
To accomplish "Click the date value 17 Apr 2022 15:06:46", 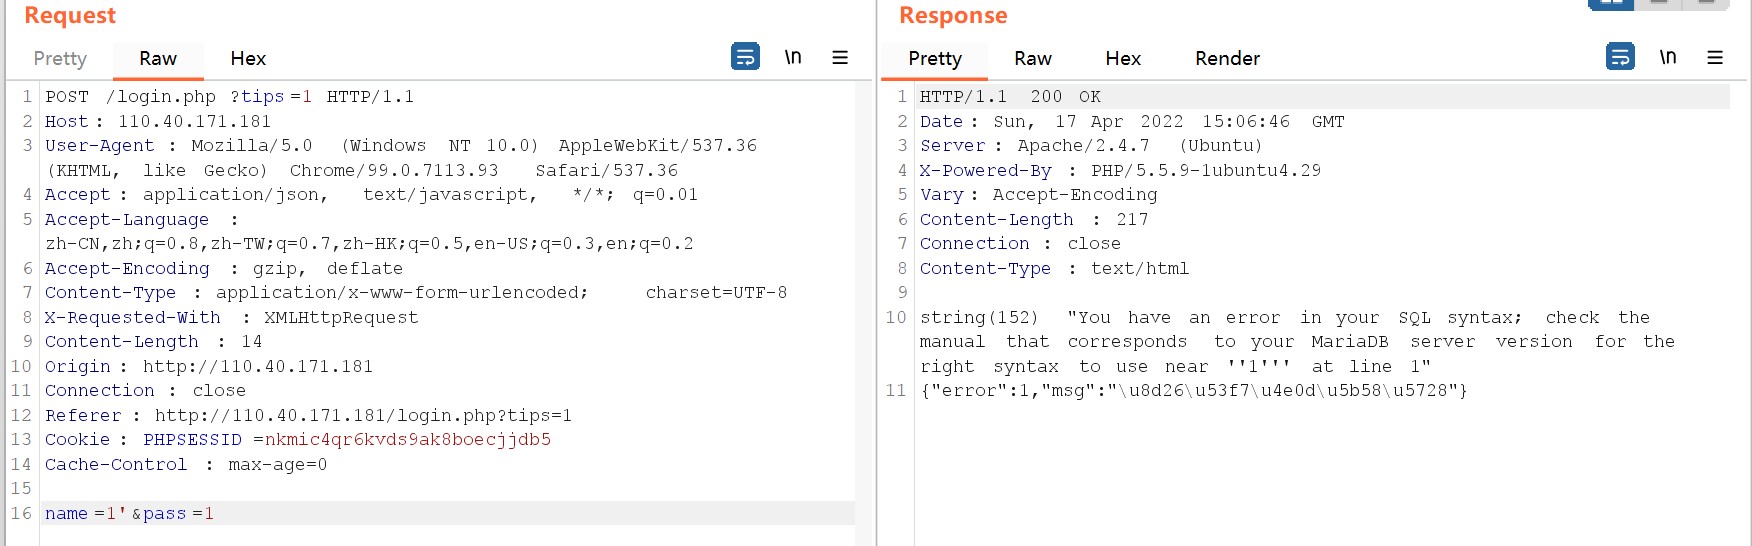I will [x=1172, y=121].
